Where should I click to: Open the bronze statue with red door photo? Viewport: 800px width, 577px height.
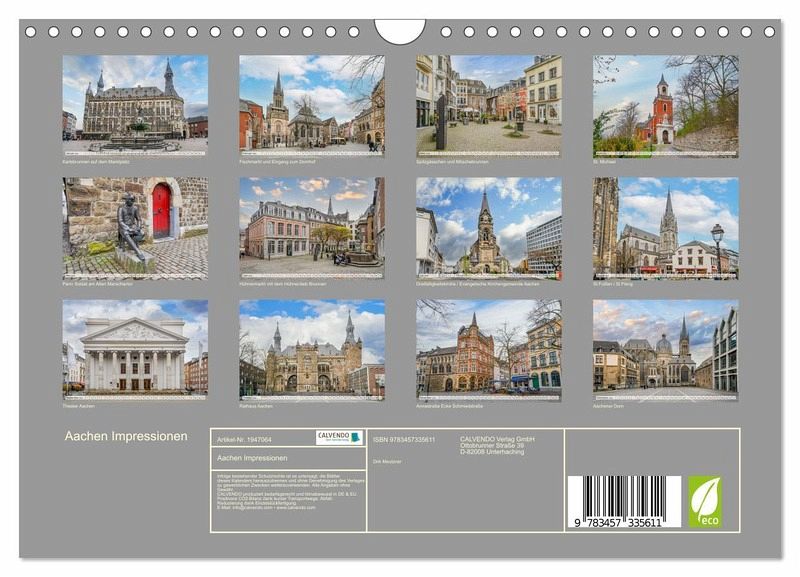click(135, 228)
